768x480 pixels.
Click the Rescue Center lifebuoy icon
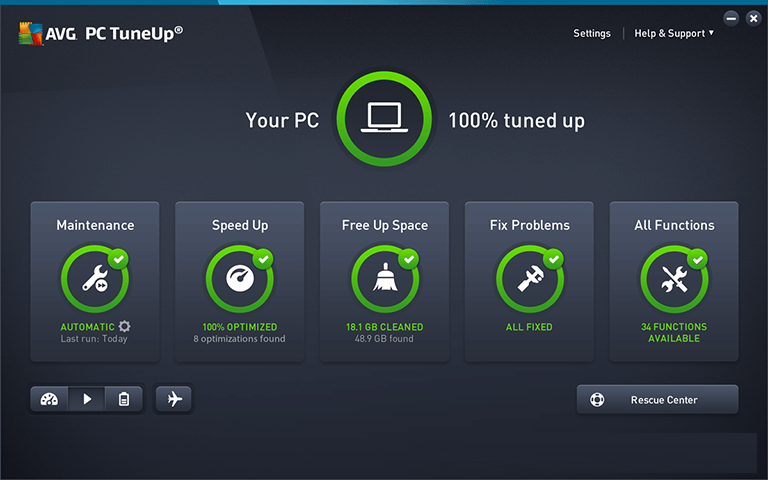click(597, 400)
